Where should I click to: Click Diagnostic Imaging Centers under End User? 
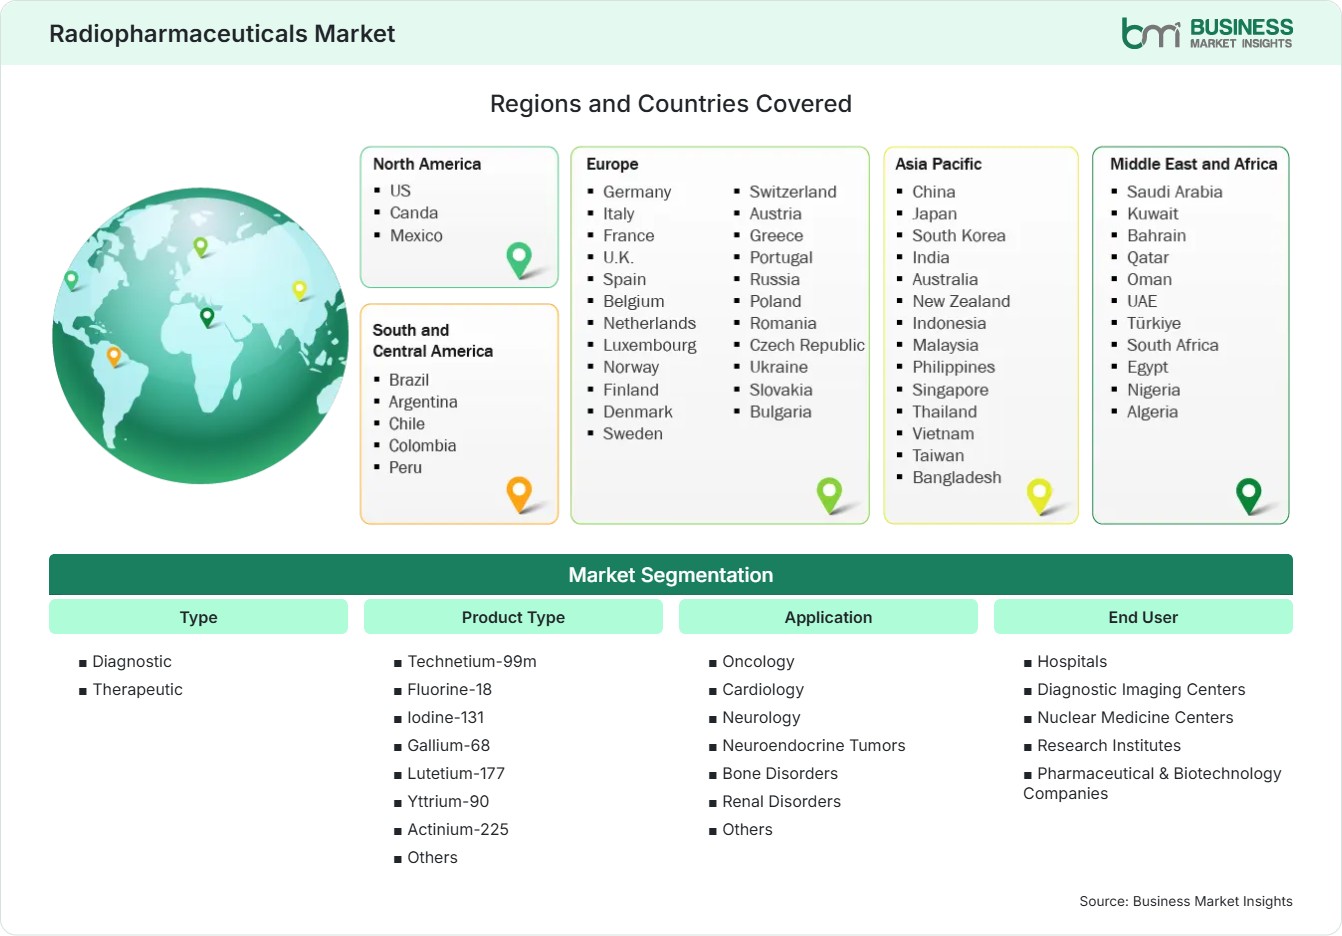tap(1141, 690)
